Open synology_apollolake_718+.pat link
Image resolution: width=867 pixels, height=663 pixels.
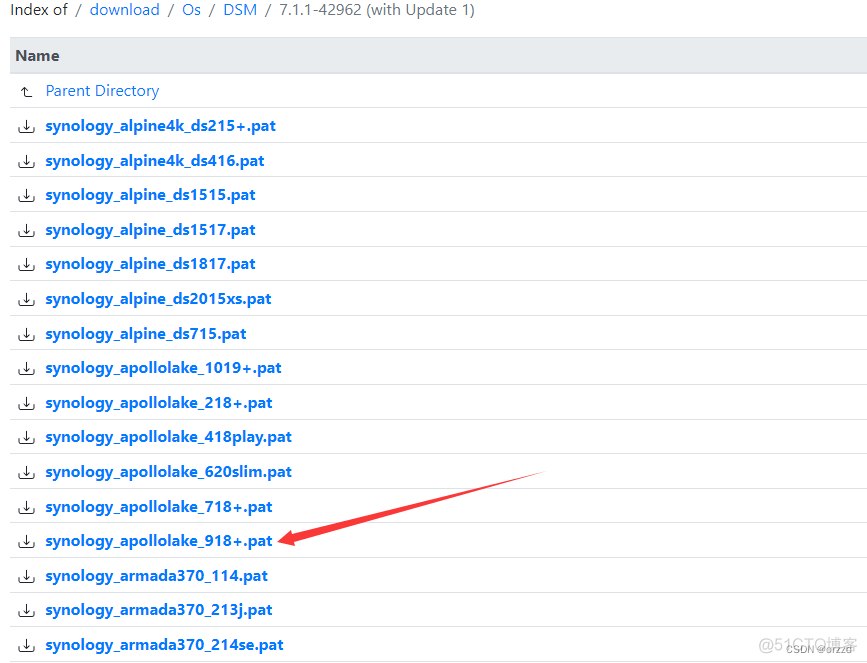point(159,507)
